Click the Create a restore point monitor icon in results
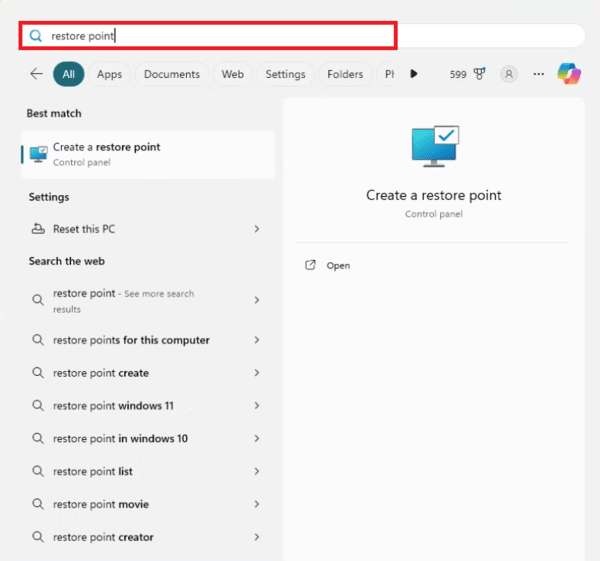 point(39,154)
